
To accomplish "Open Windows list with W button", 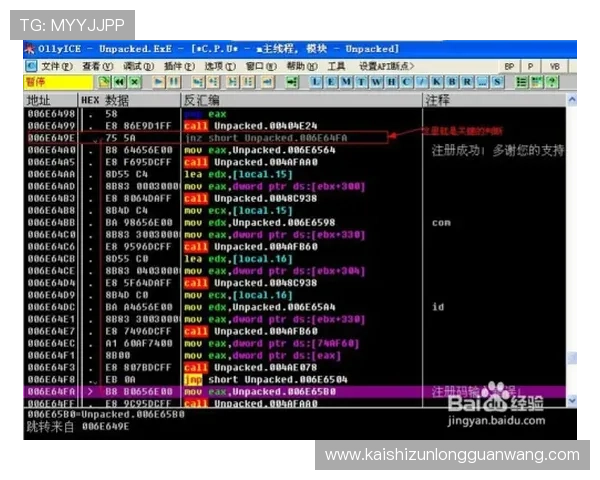I will pos(376,82).
